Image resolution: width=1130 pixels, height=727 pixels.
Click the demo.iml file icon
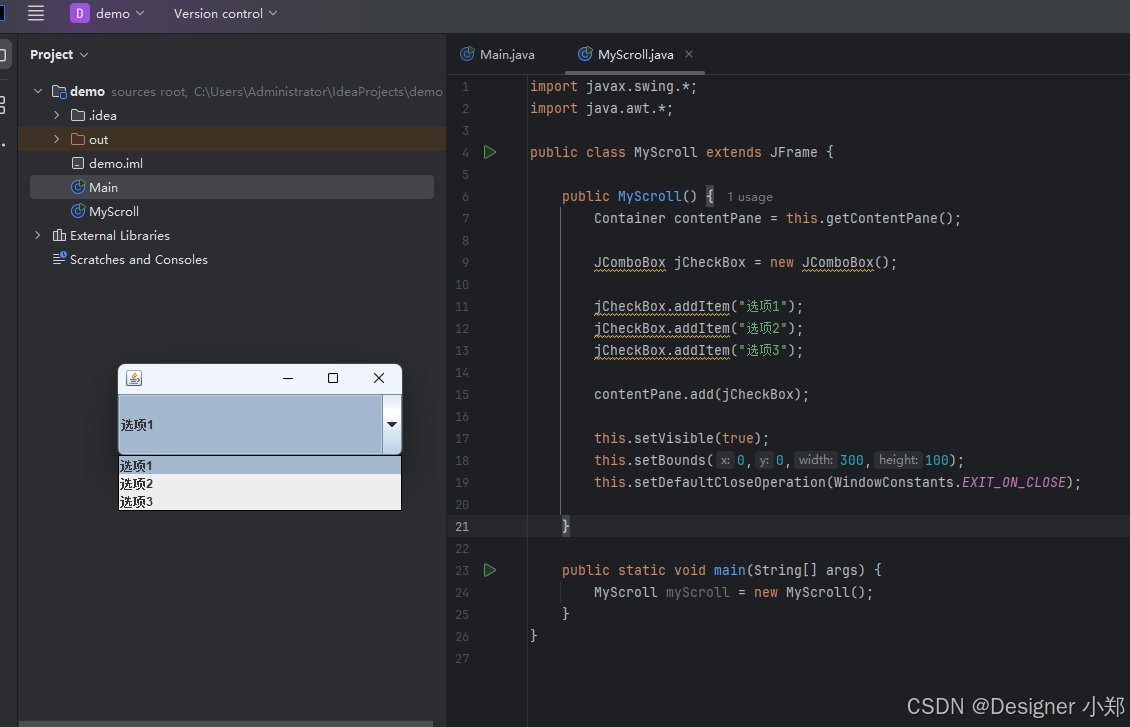click(78, 164)
